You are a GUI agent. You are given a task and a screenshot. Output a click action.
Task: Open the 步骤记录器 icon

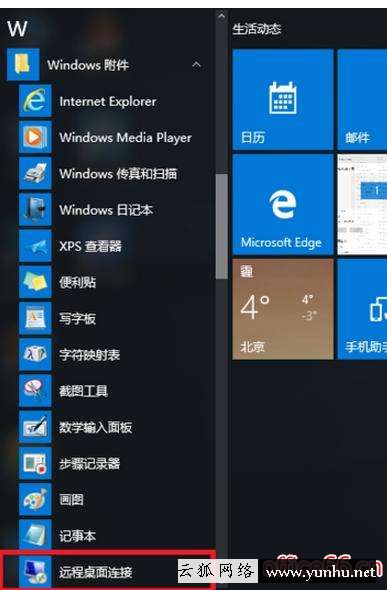pos(35,463)
